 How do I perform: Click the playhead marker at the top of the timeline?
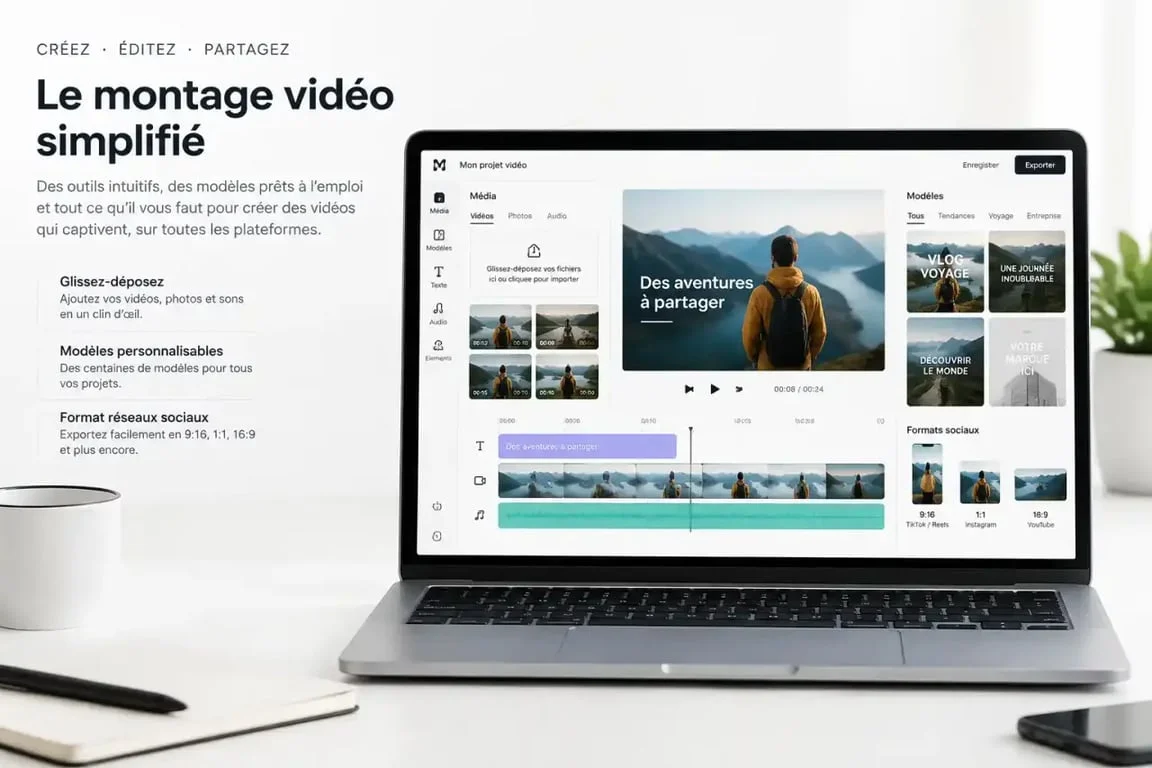click(691, 430)
